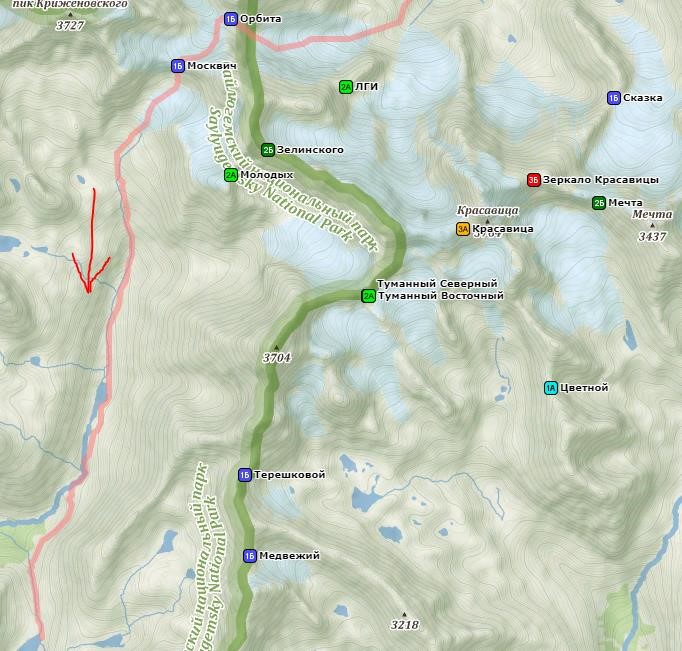The height and width of the screenshot is (651, 682).
Task: Select the Мечта 3437 peak label
Action: (x=652, y=225)
